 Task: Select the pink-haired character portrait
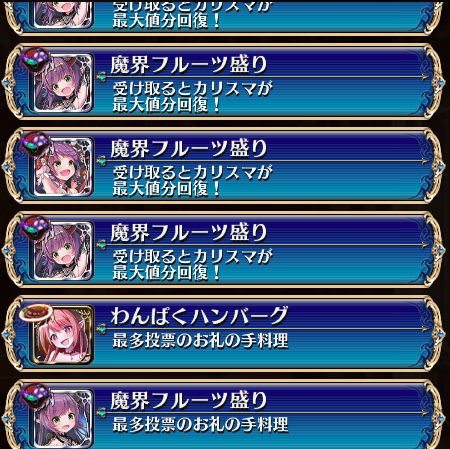tap(63, 334)
